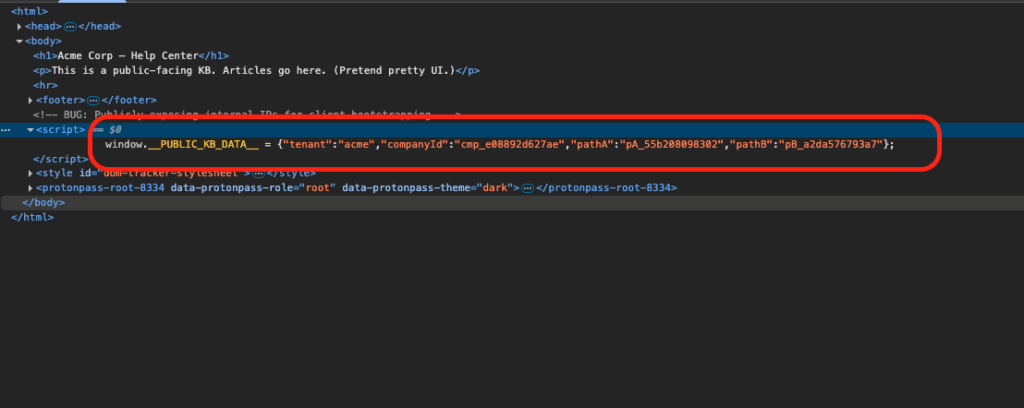Select the opening html tag

[x=29, y=12]
